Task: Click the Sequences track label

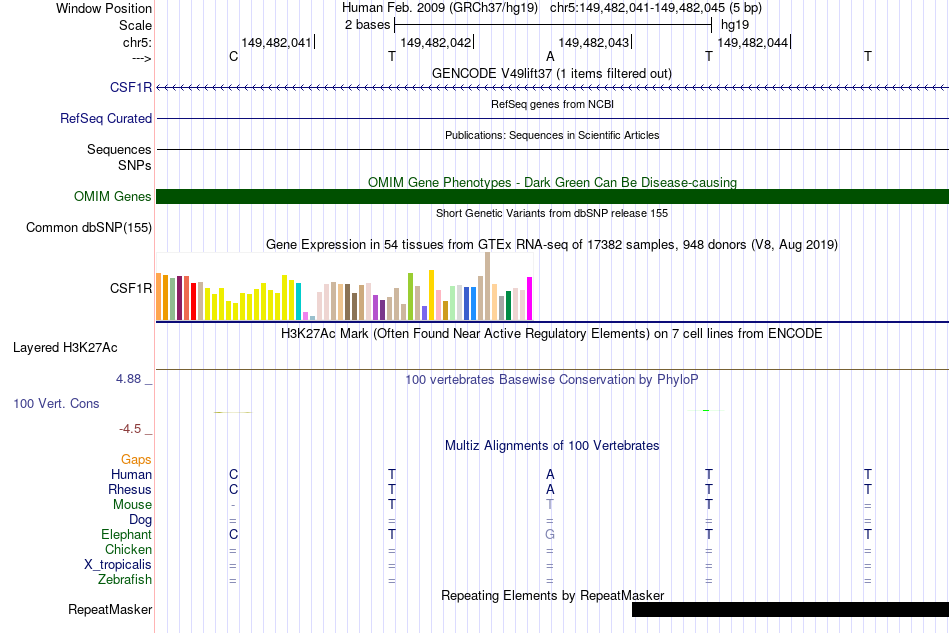Action: [119, 149]
